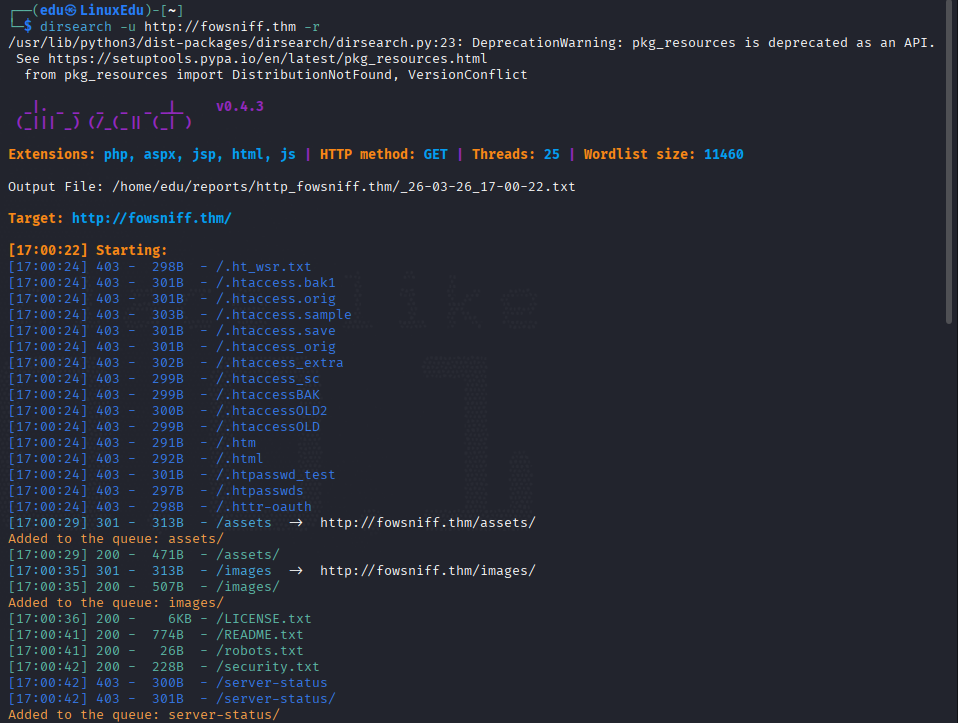This screenshot has height=723, width=958.
Task: Click the /server-status/ path with 301B size
Action: [276, 698]
